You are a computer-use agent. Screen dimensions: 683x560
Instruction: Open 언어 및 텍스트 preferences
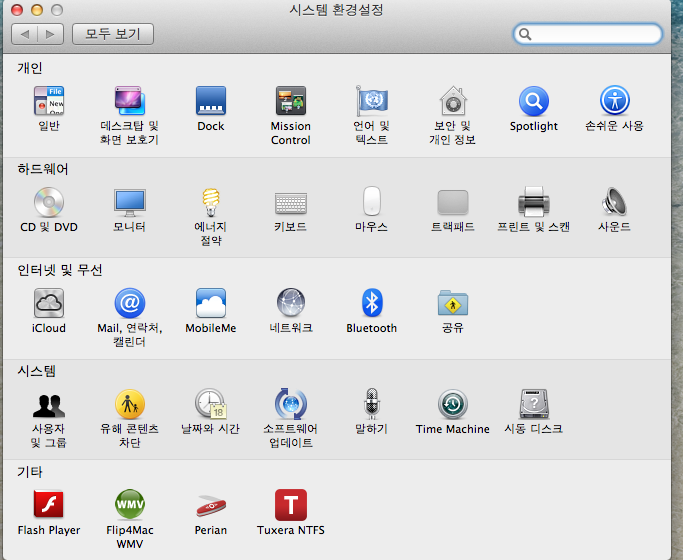tap(372, 101)
